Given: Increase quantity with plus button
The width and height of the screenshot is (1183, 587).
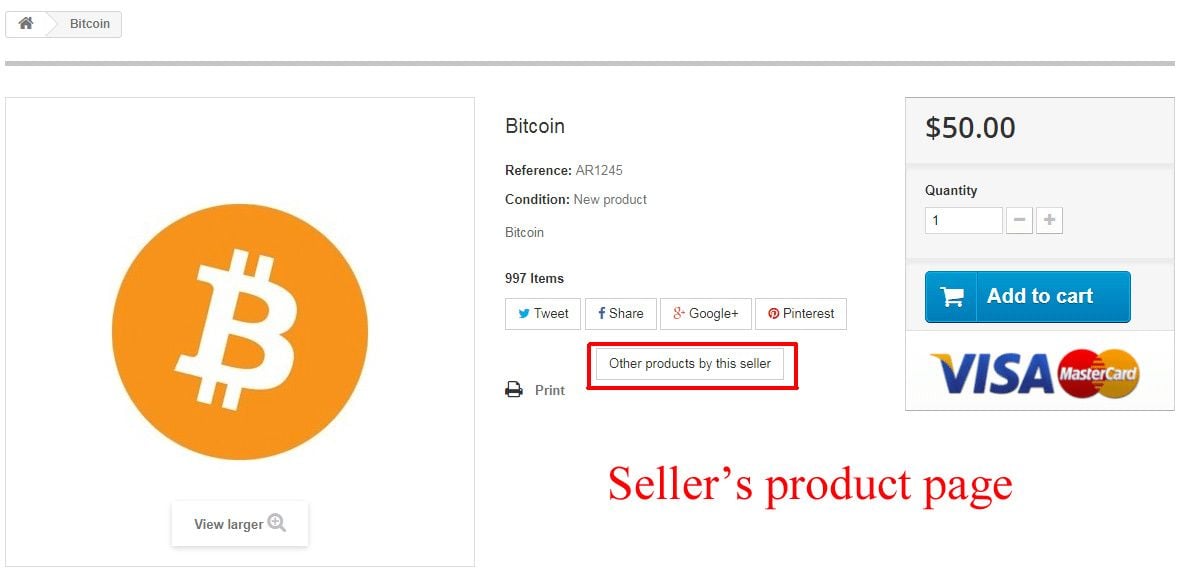Looking at the screenshot, I should 1049,221.
